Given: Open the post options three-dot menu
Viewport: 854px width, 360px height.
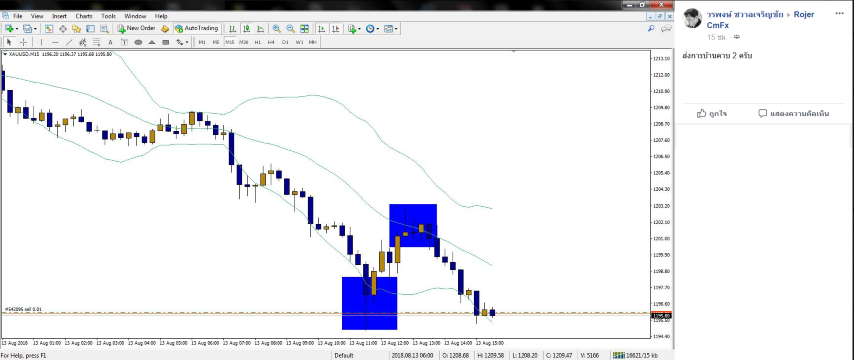Looking at the screenshot, I should [x=839, y=14].
